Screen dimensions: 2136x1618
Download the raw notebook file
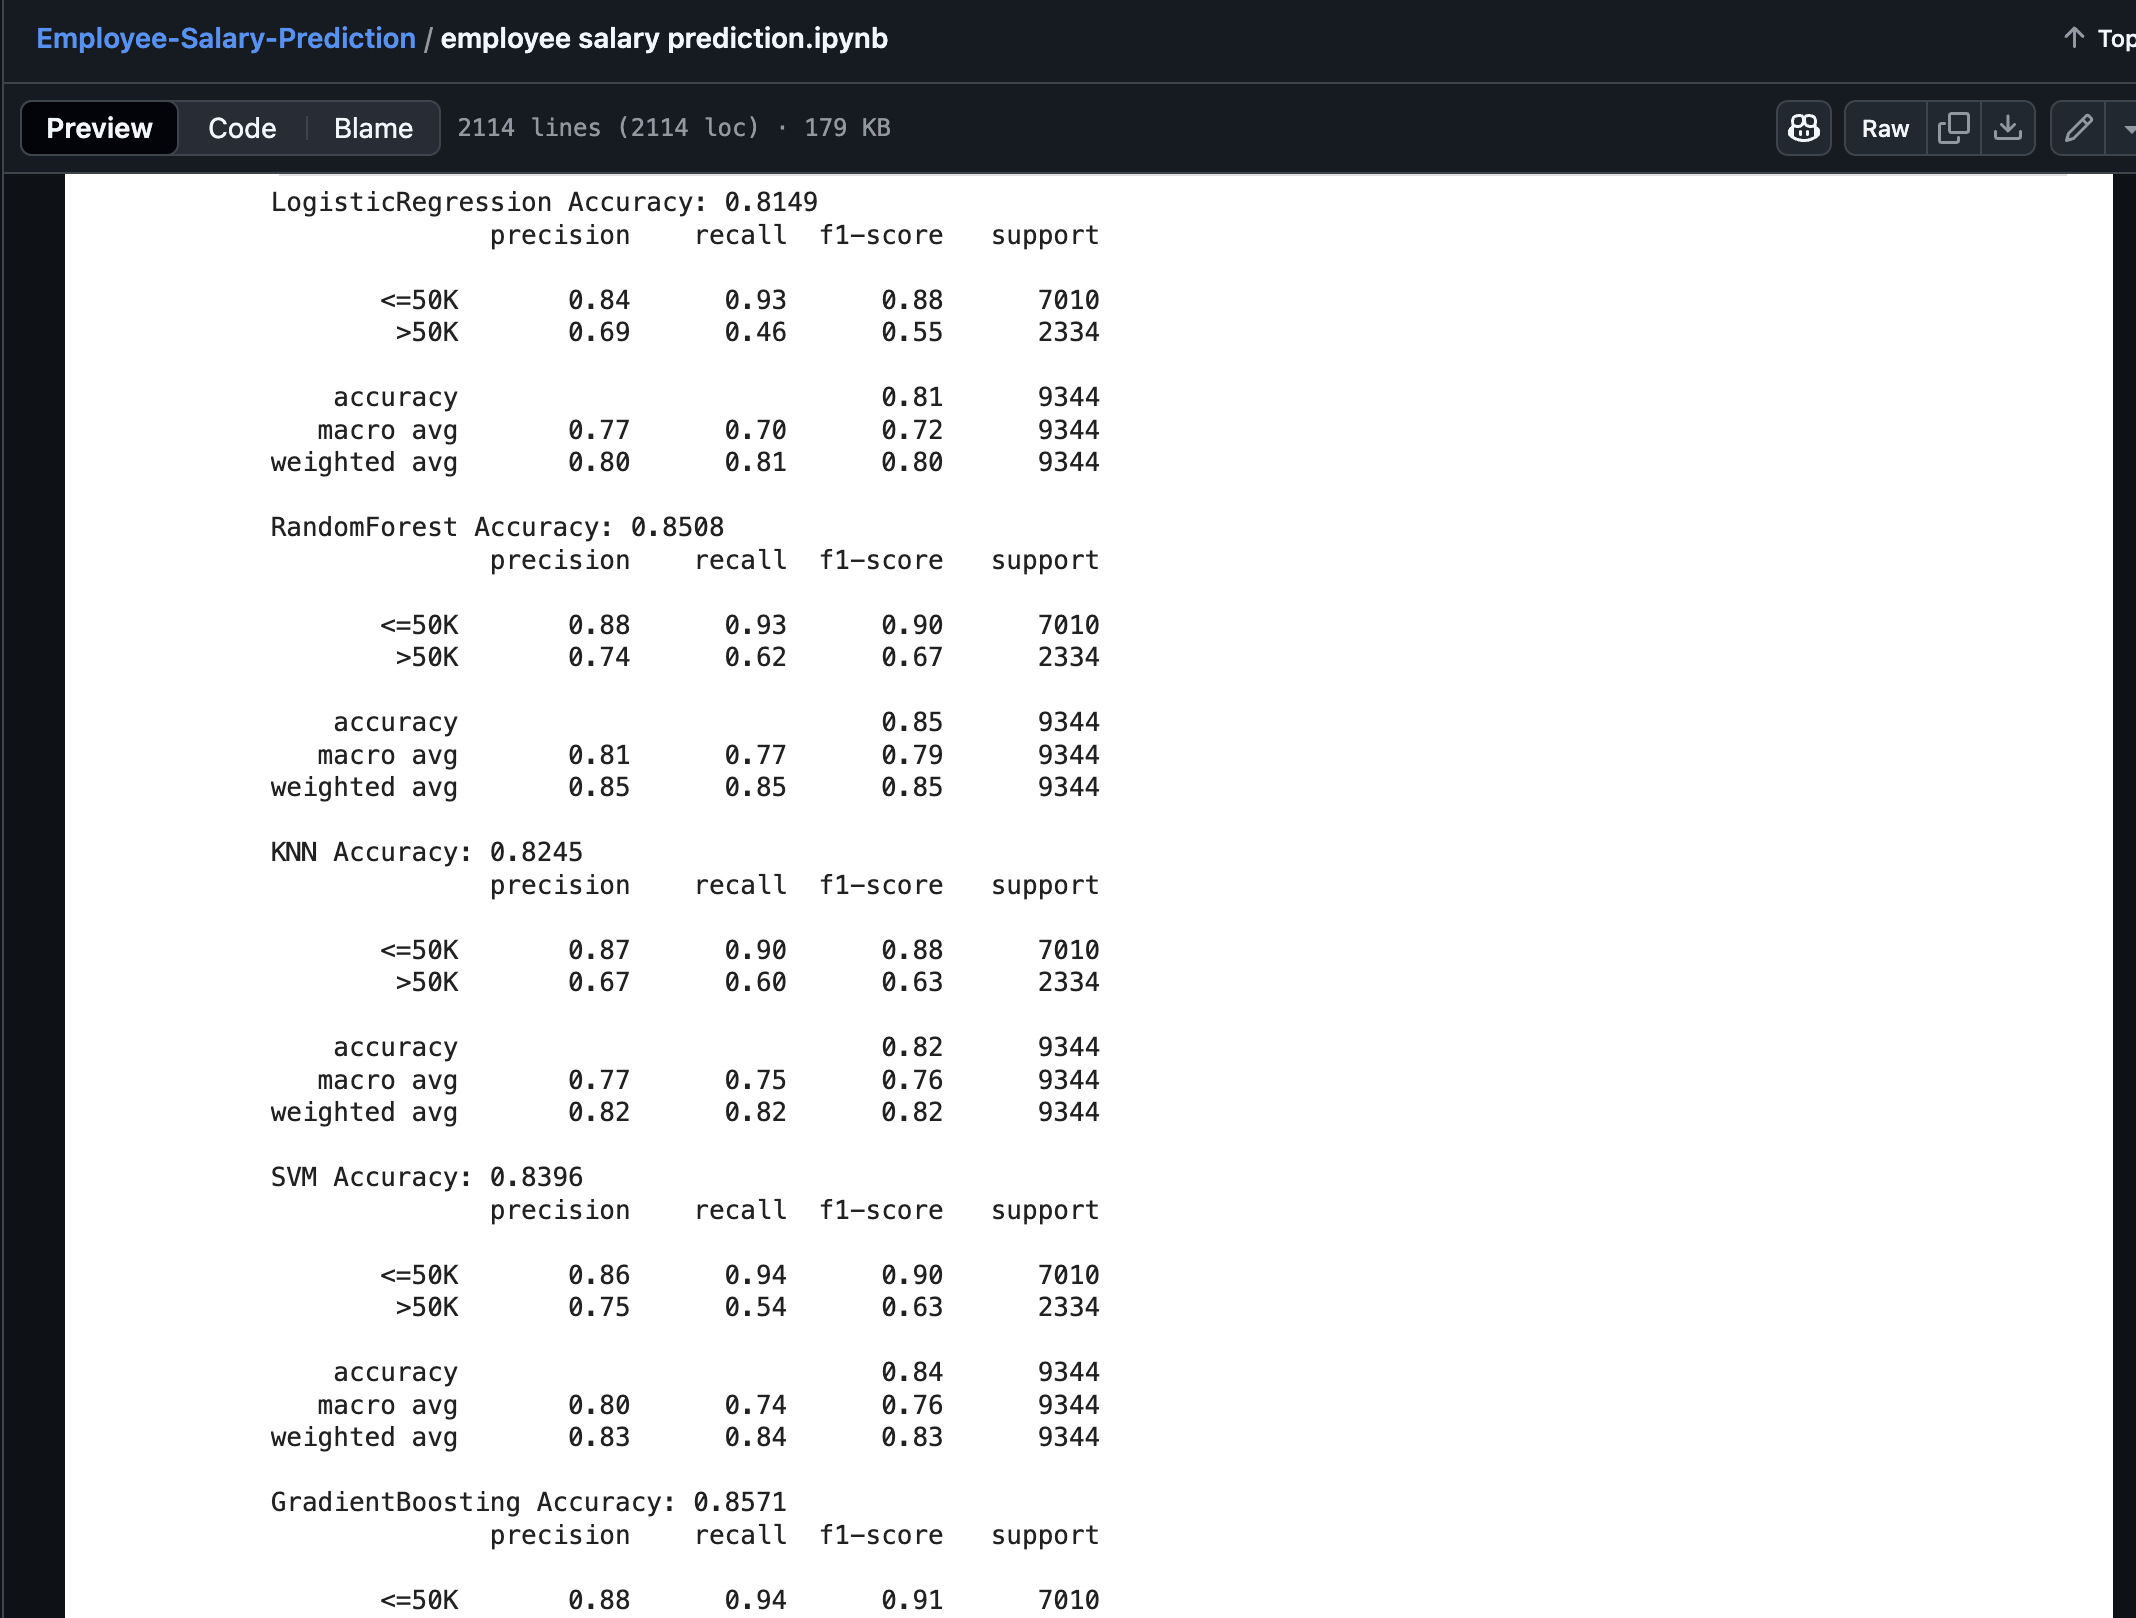click(x=2007, y=128)
